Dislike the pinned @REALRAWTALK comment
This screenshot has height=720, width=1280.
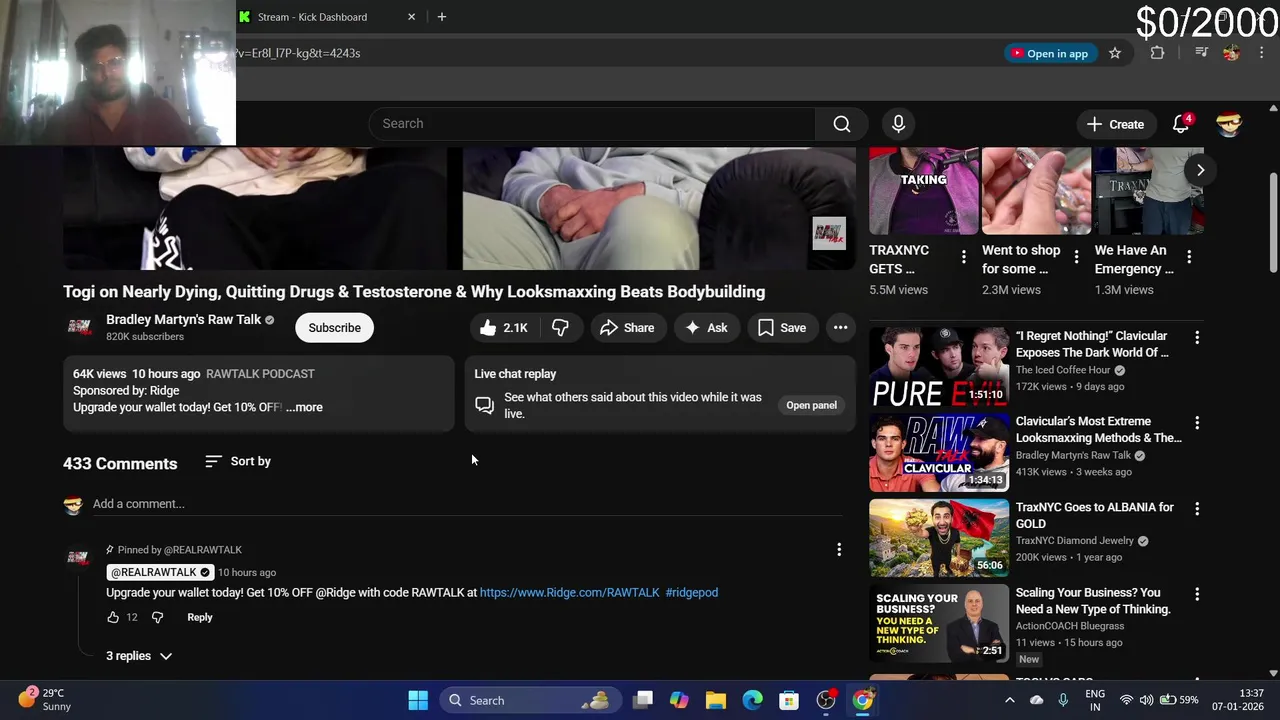click(x=157, y=617)
